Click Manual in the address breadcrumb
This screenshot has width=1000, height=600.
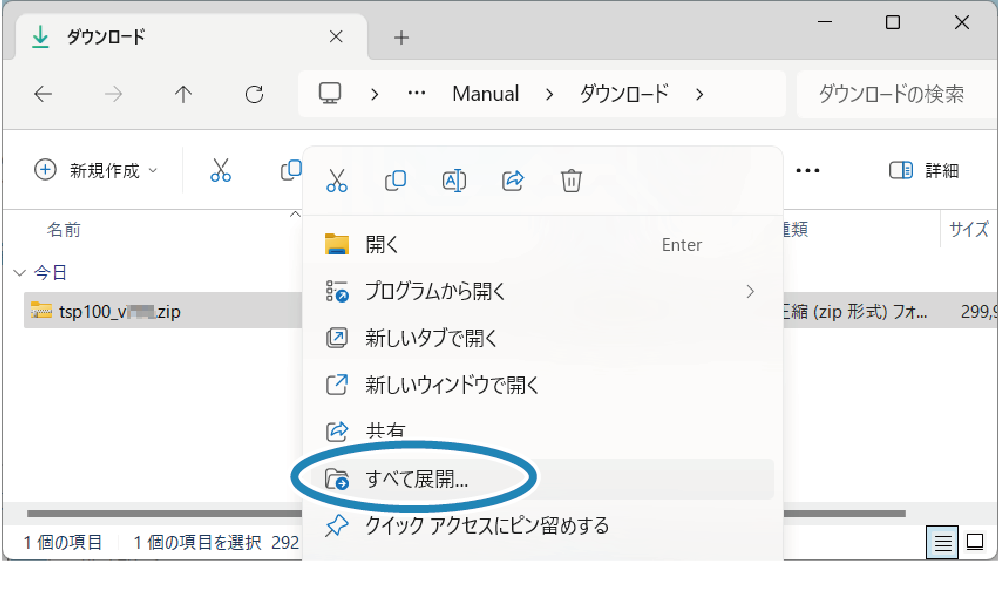[x=485, y=94]
